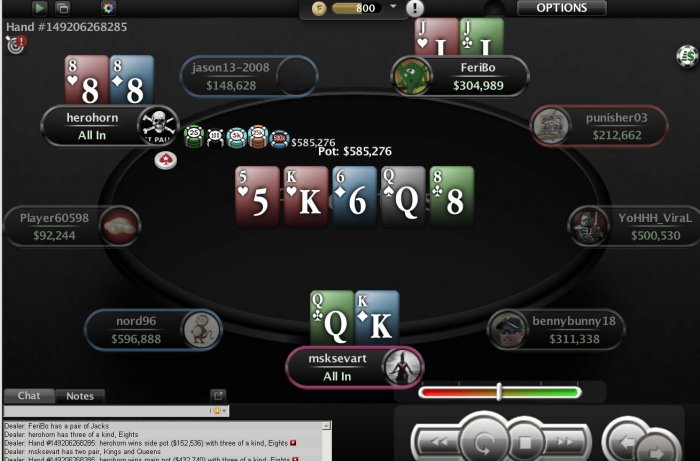Click the chat log scrollbar up arrow
This screenshot has width=700, height=461.
point(327,426)
